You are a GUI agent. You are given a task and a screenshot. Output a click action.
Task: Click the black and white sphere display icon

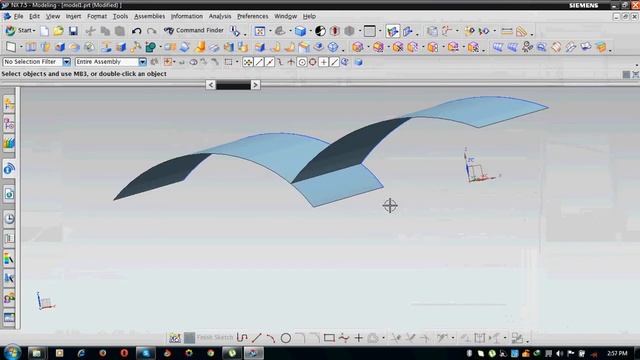point(320,31)
